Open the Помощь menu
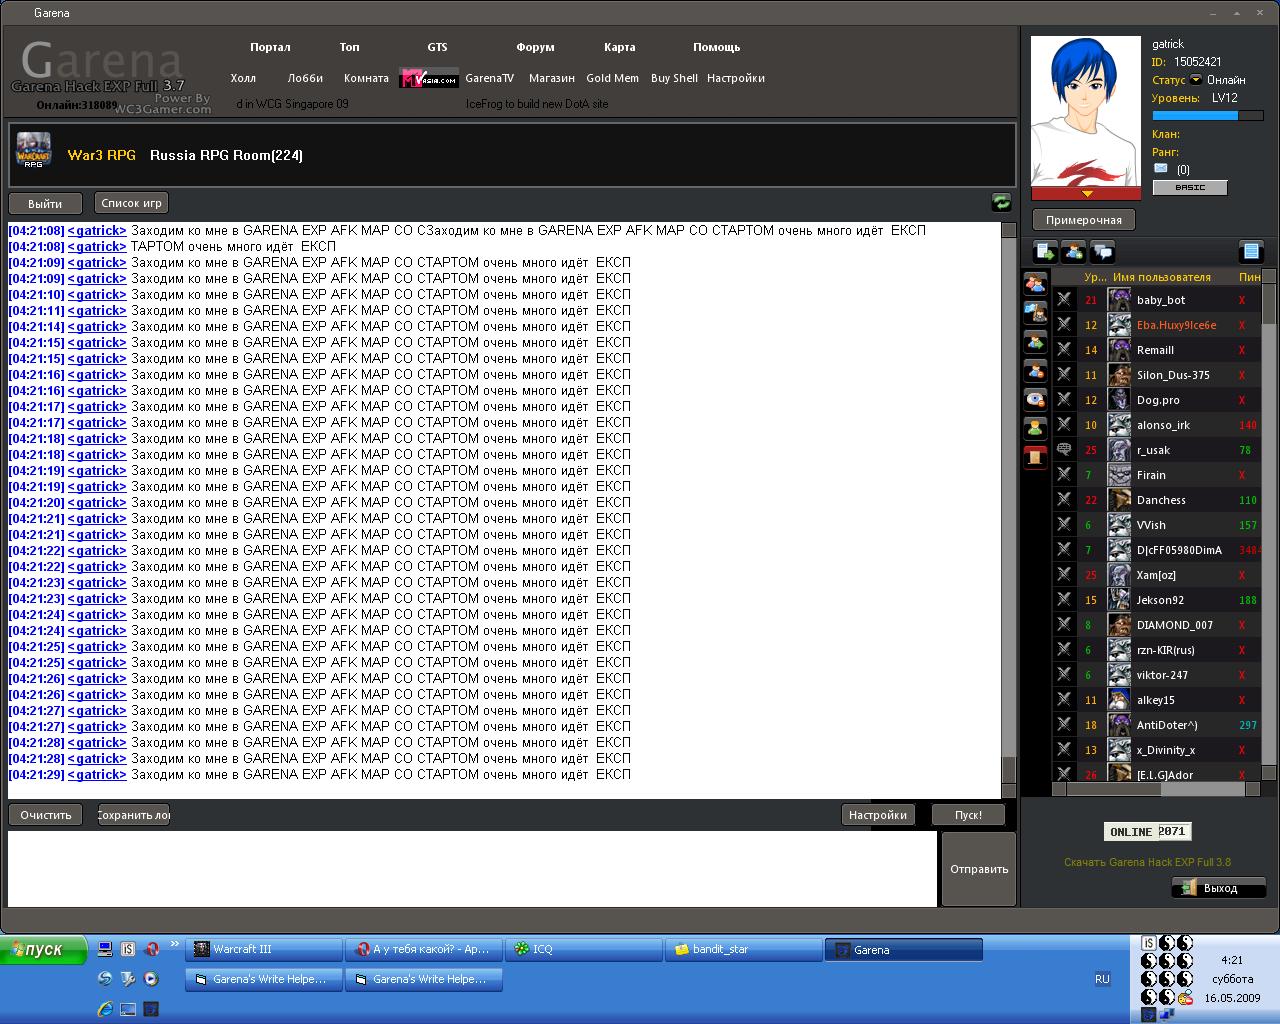Screen dimensions: 1280x1024 [x=716, y=47]
